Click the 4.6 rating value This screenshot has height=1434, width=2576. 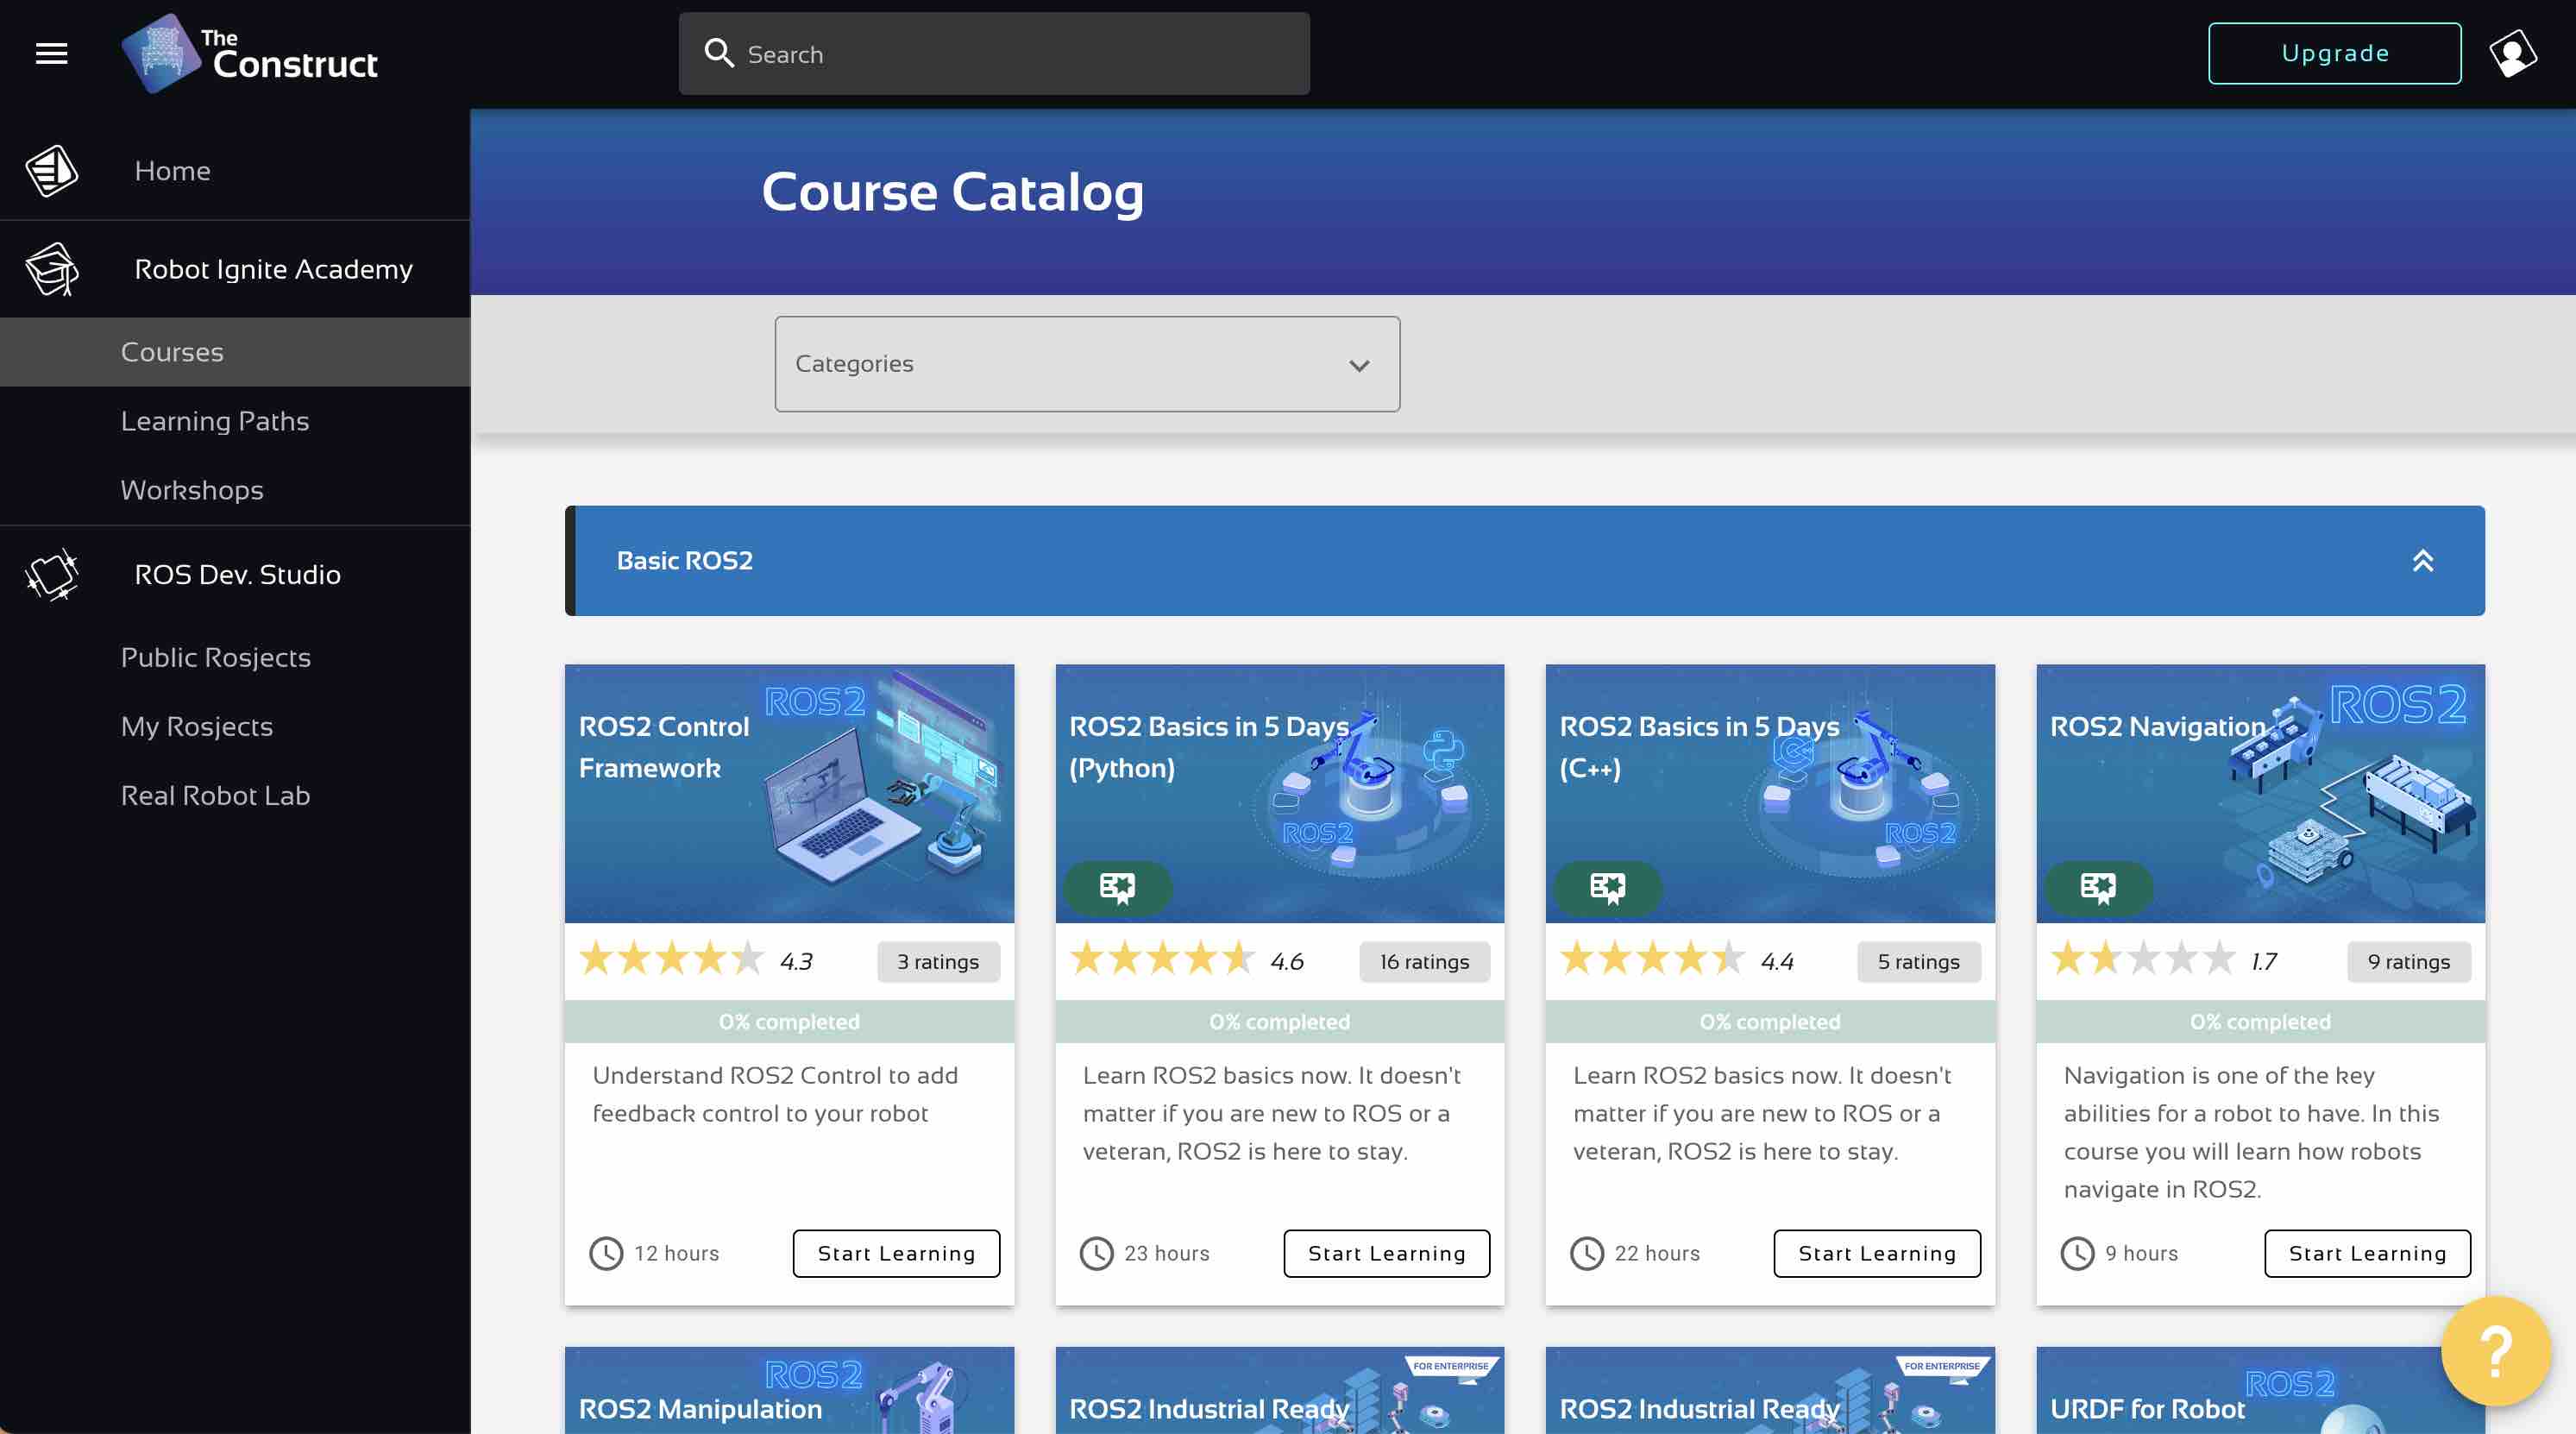tap(1287, 962)
